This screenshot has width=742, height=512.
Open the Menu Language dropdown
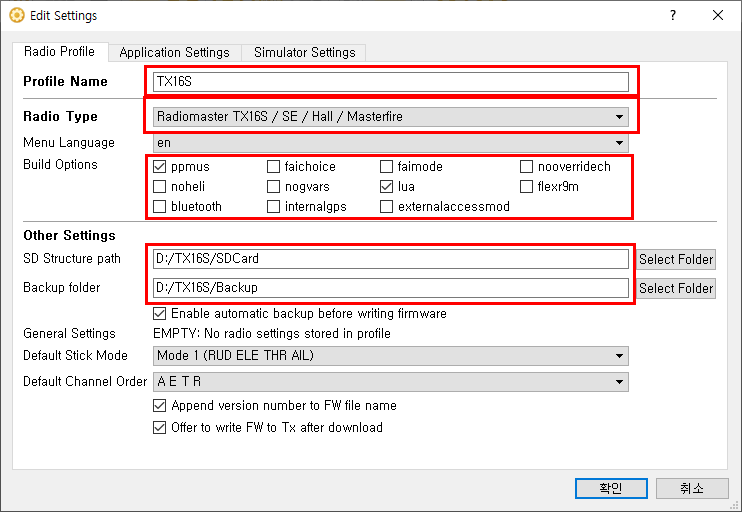[391, 143]
